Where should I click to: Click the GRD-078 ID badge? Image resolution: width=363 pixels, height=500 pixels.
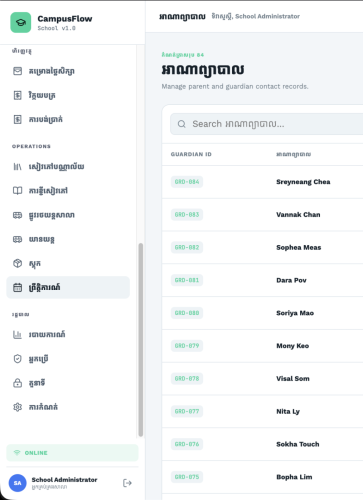(187, 378)
